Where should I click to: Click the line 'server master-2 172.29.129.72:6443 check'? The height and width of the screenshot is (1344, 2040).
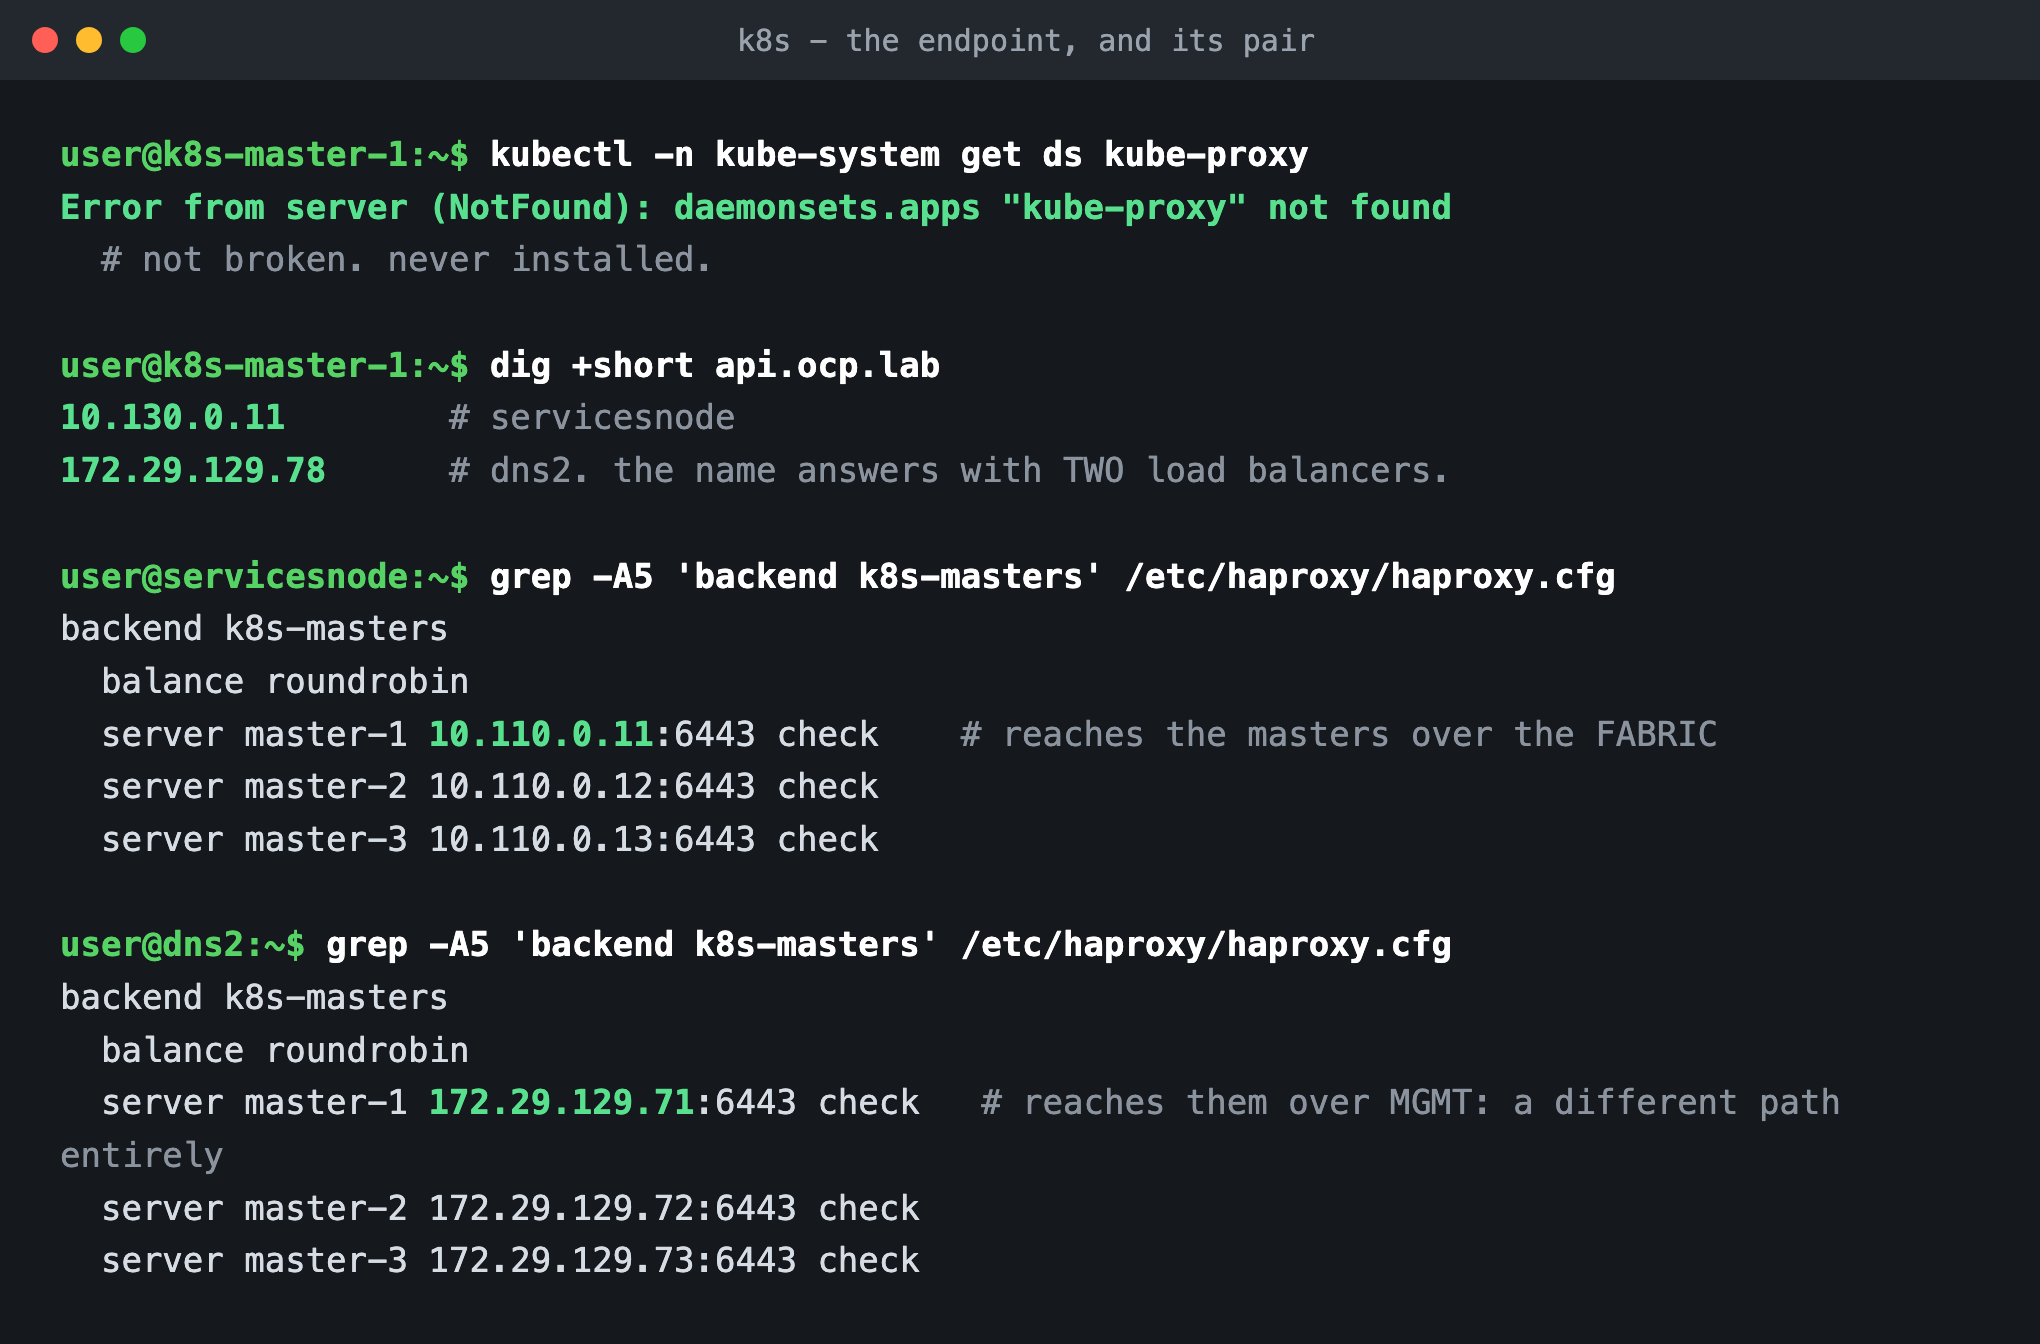click(x=510, y=1209)
